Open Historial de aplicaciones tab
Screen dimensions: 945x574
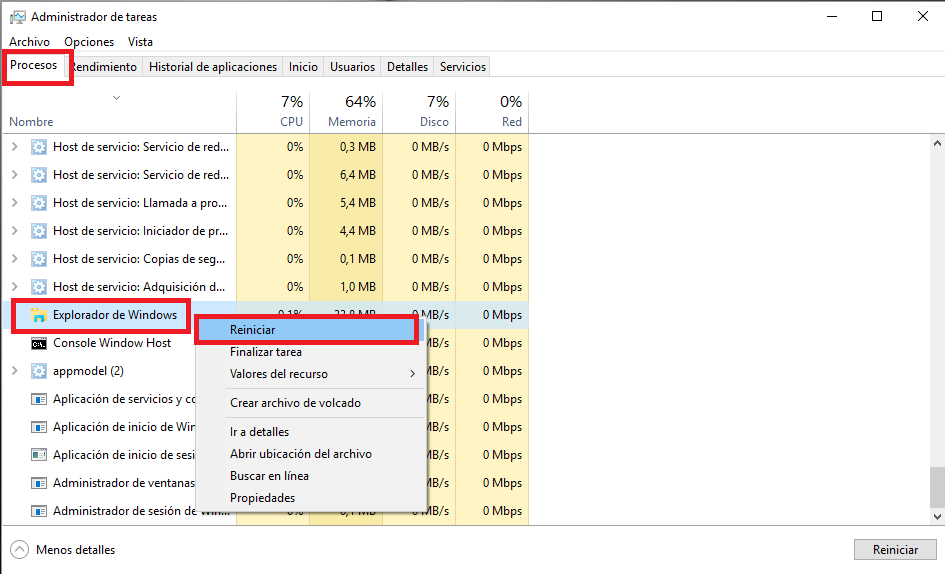(213, 67)
